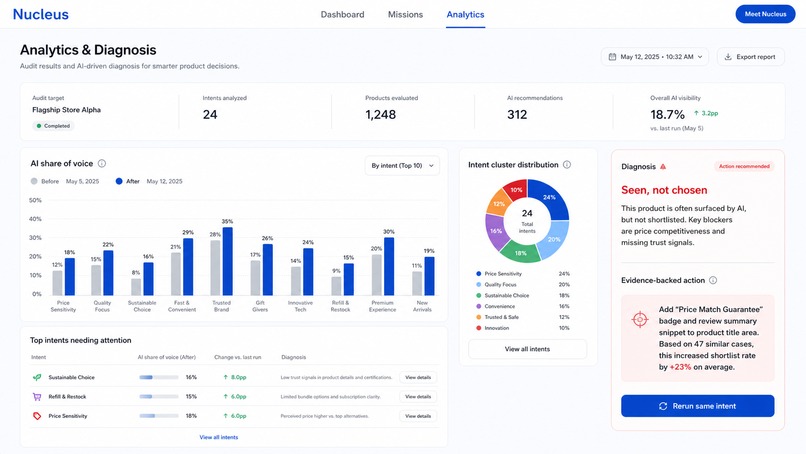Click the Meet Nucleus button
This screenshot has height=454, width=806.
point(765,14)
